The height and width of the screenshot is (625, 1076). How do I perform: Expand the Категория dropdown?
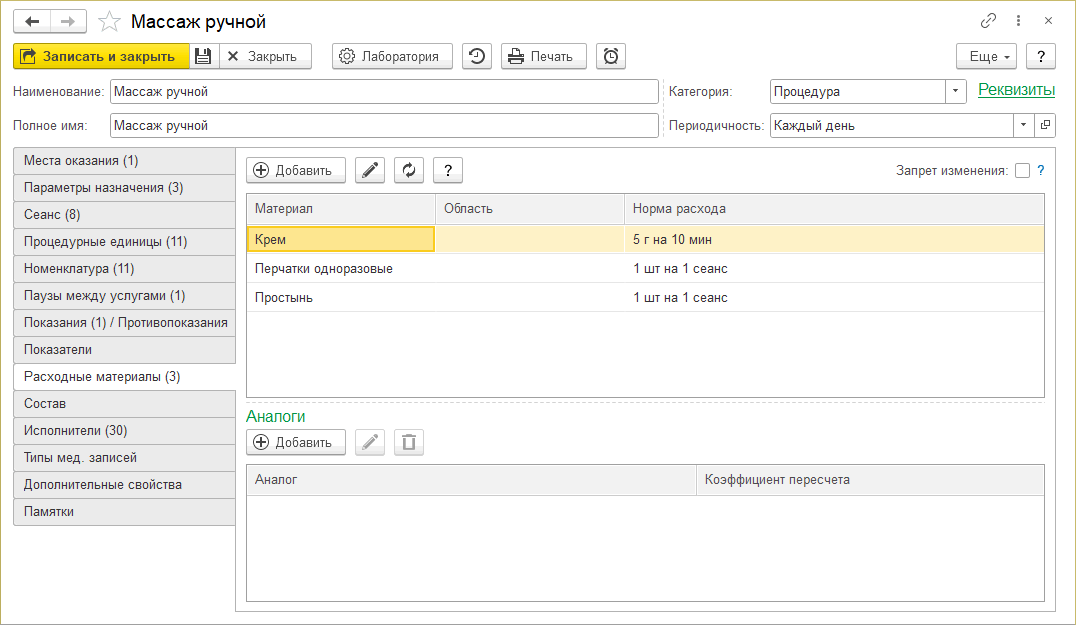[x=956, y=91]
